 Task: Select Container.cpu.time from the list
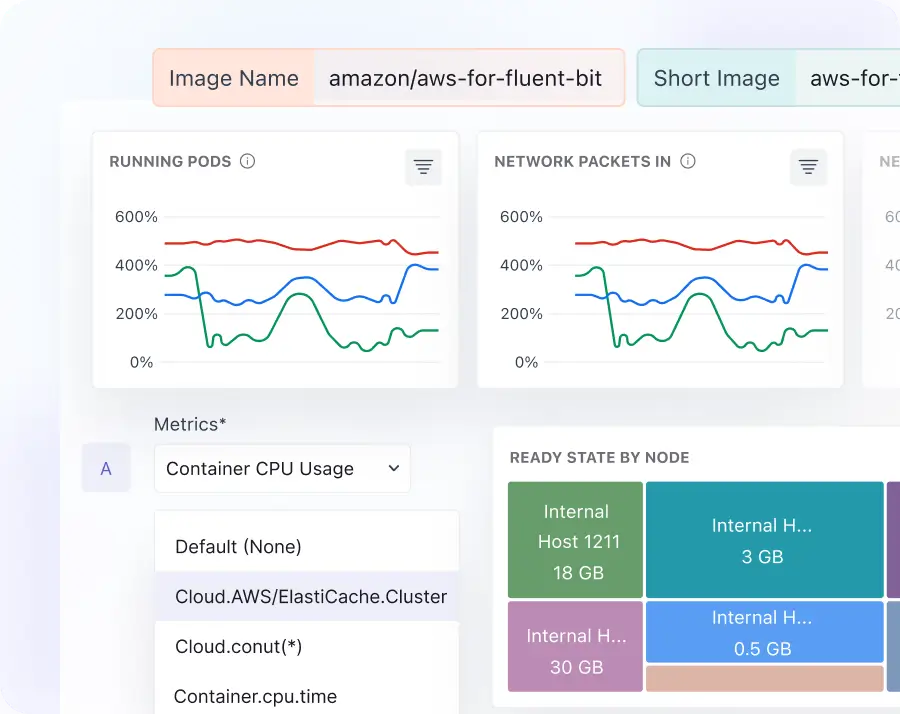click(307, 696)
